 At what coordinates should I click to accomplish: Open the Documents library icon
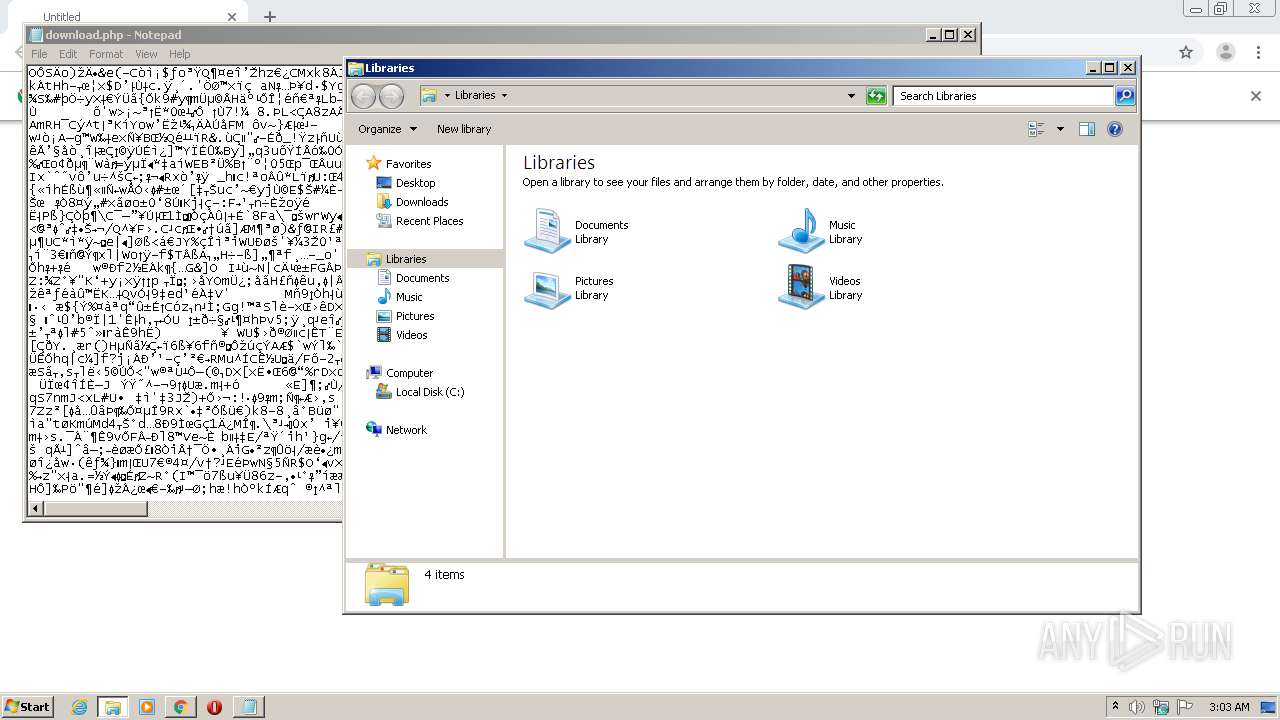[x=547, y=231]
